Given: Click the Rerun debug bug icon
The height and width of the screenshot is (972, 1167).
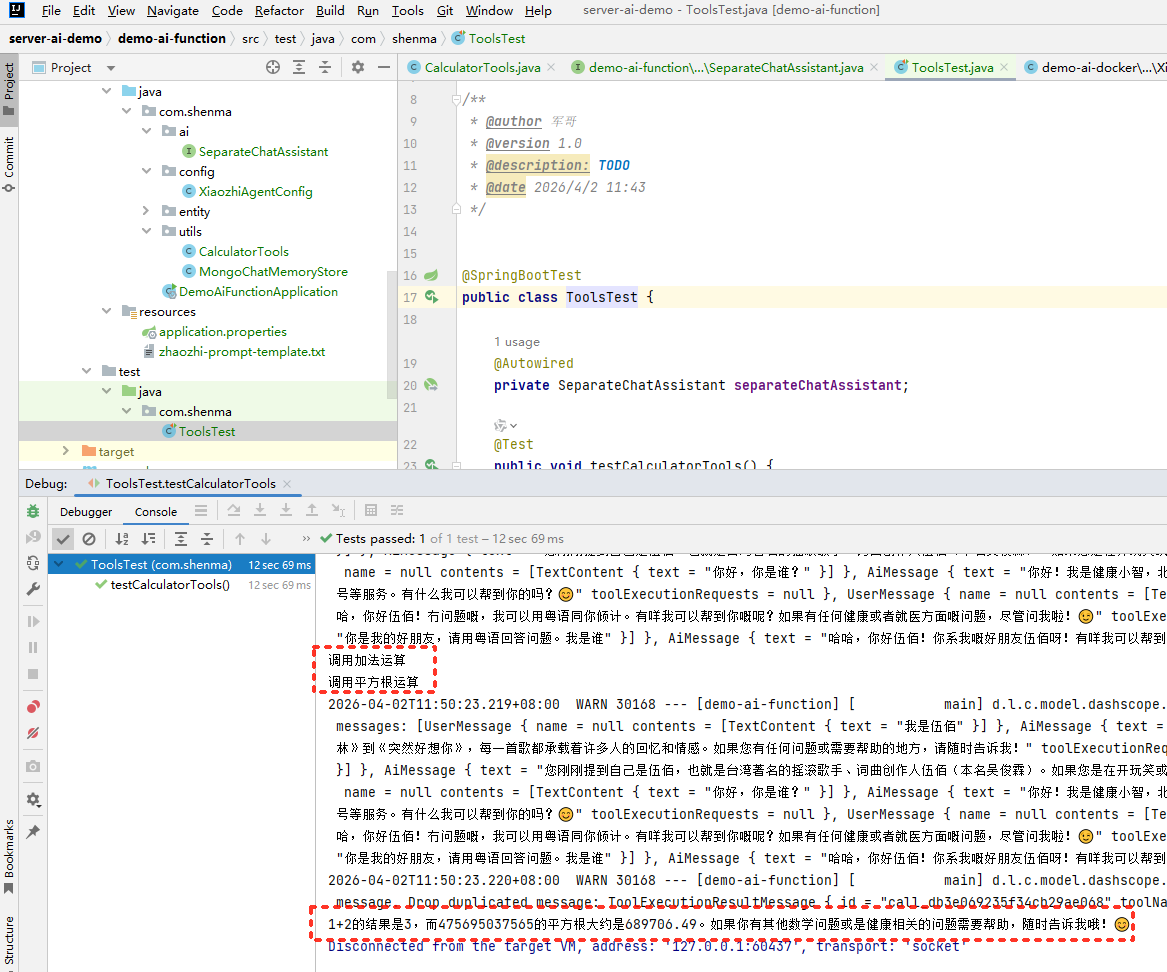Looking at the screenshot, I should [x=33, y=511].
